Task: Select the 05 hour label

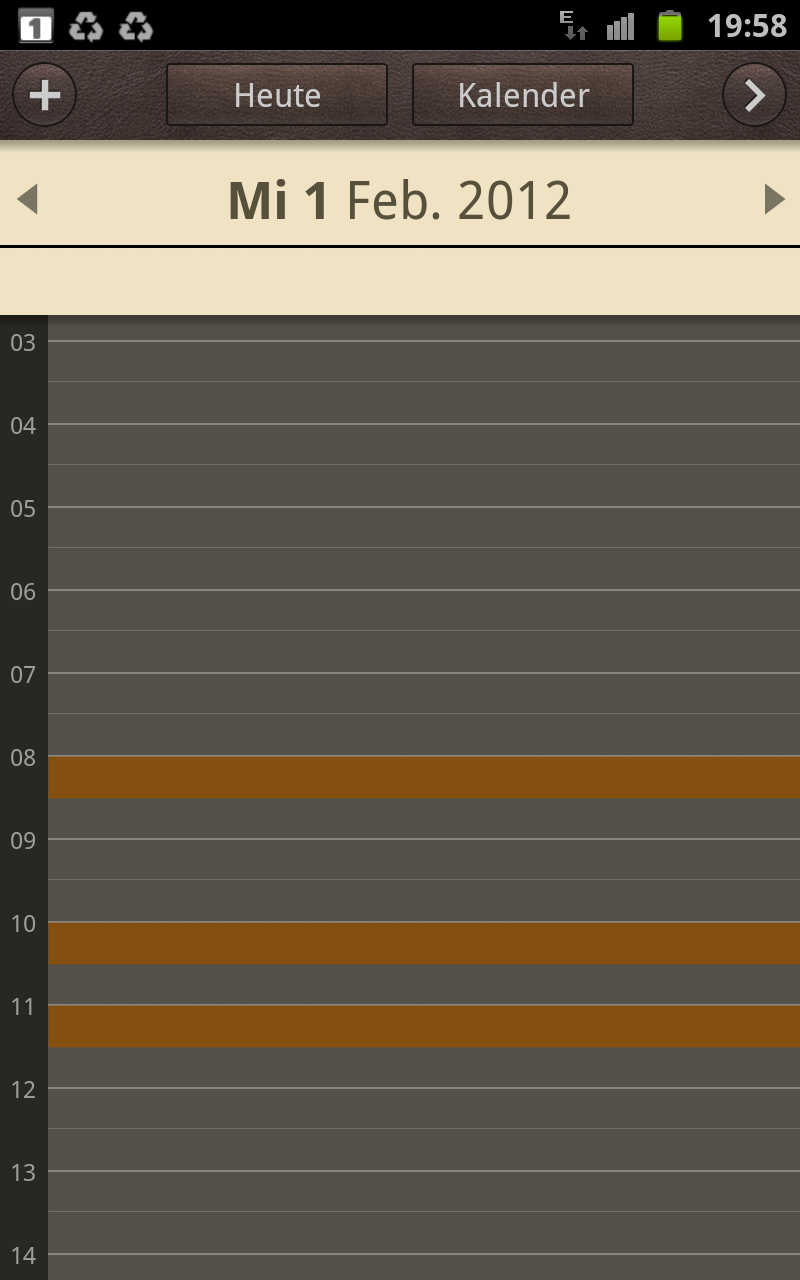Action: click(x=23, y=509)
